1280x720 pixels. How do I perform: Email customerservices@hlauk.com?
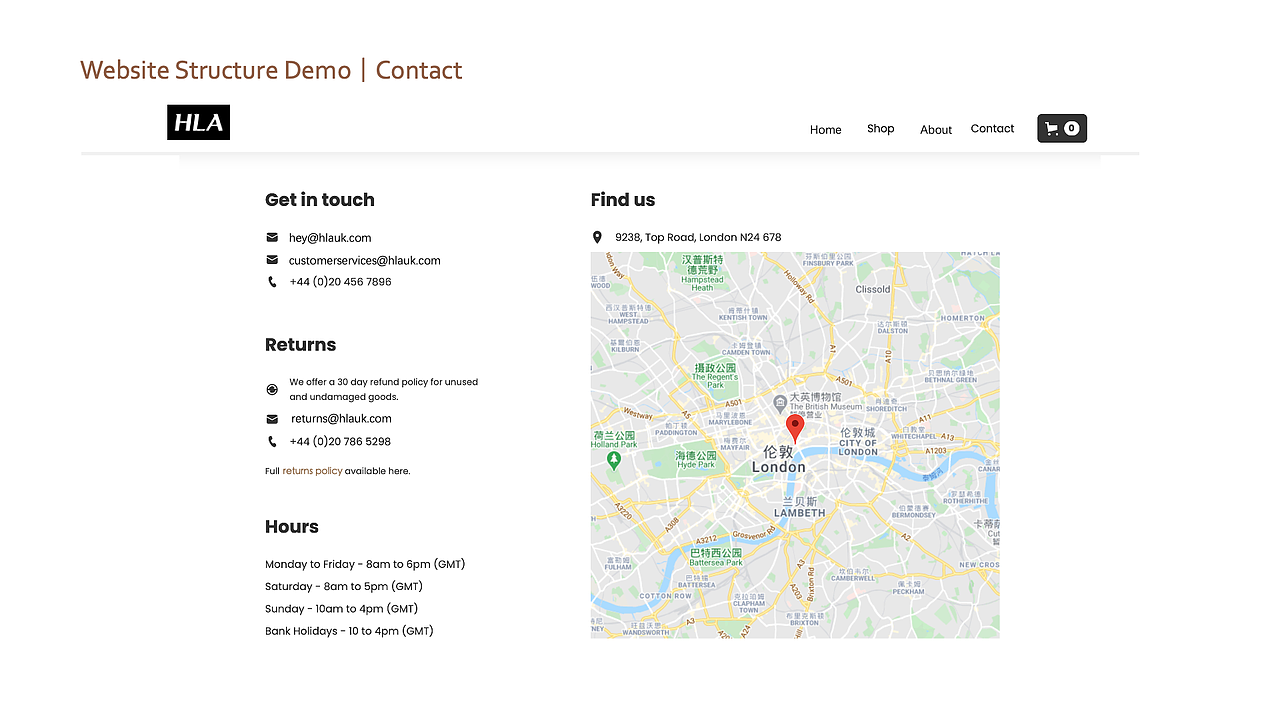point(365,261)
